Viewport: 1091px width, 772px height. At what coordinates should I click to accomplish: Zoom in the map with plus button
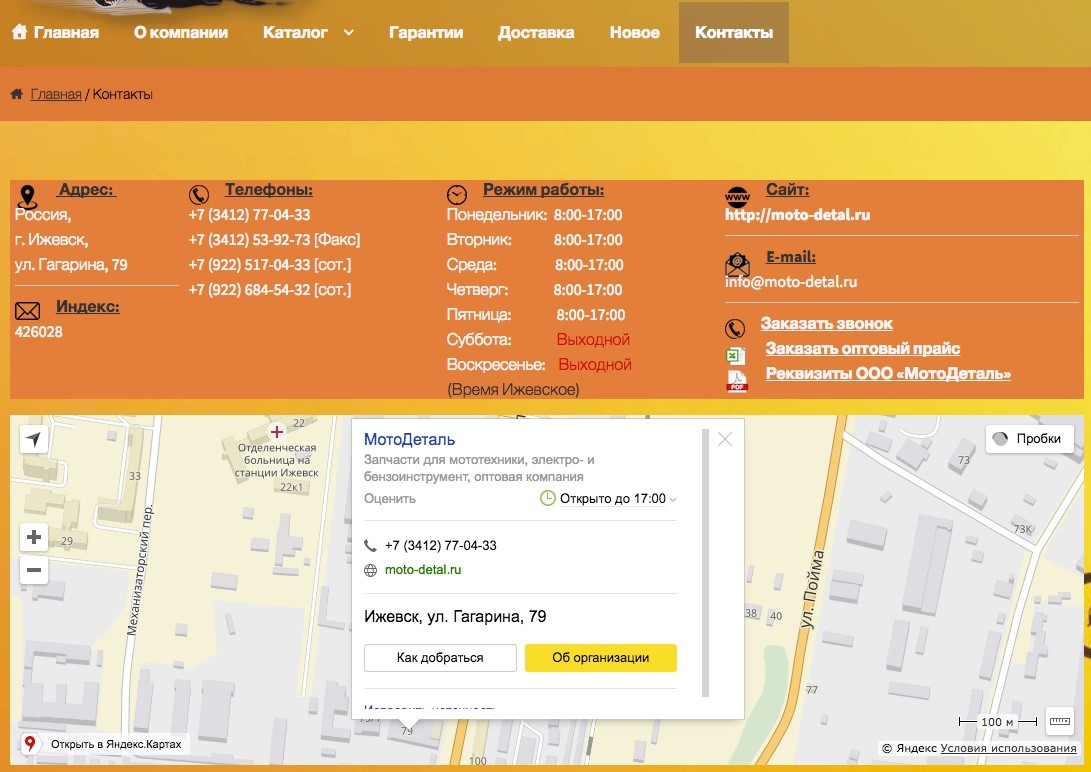coord(33,537)
